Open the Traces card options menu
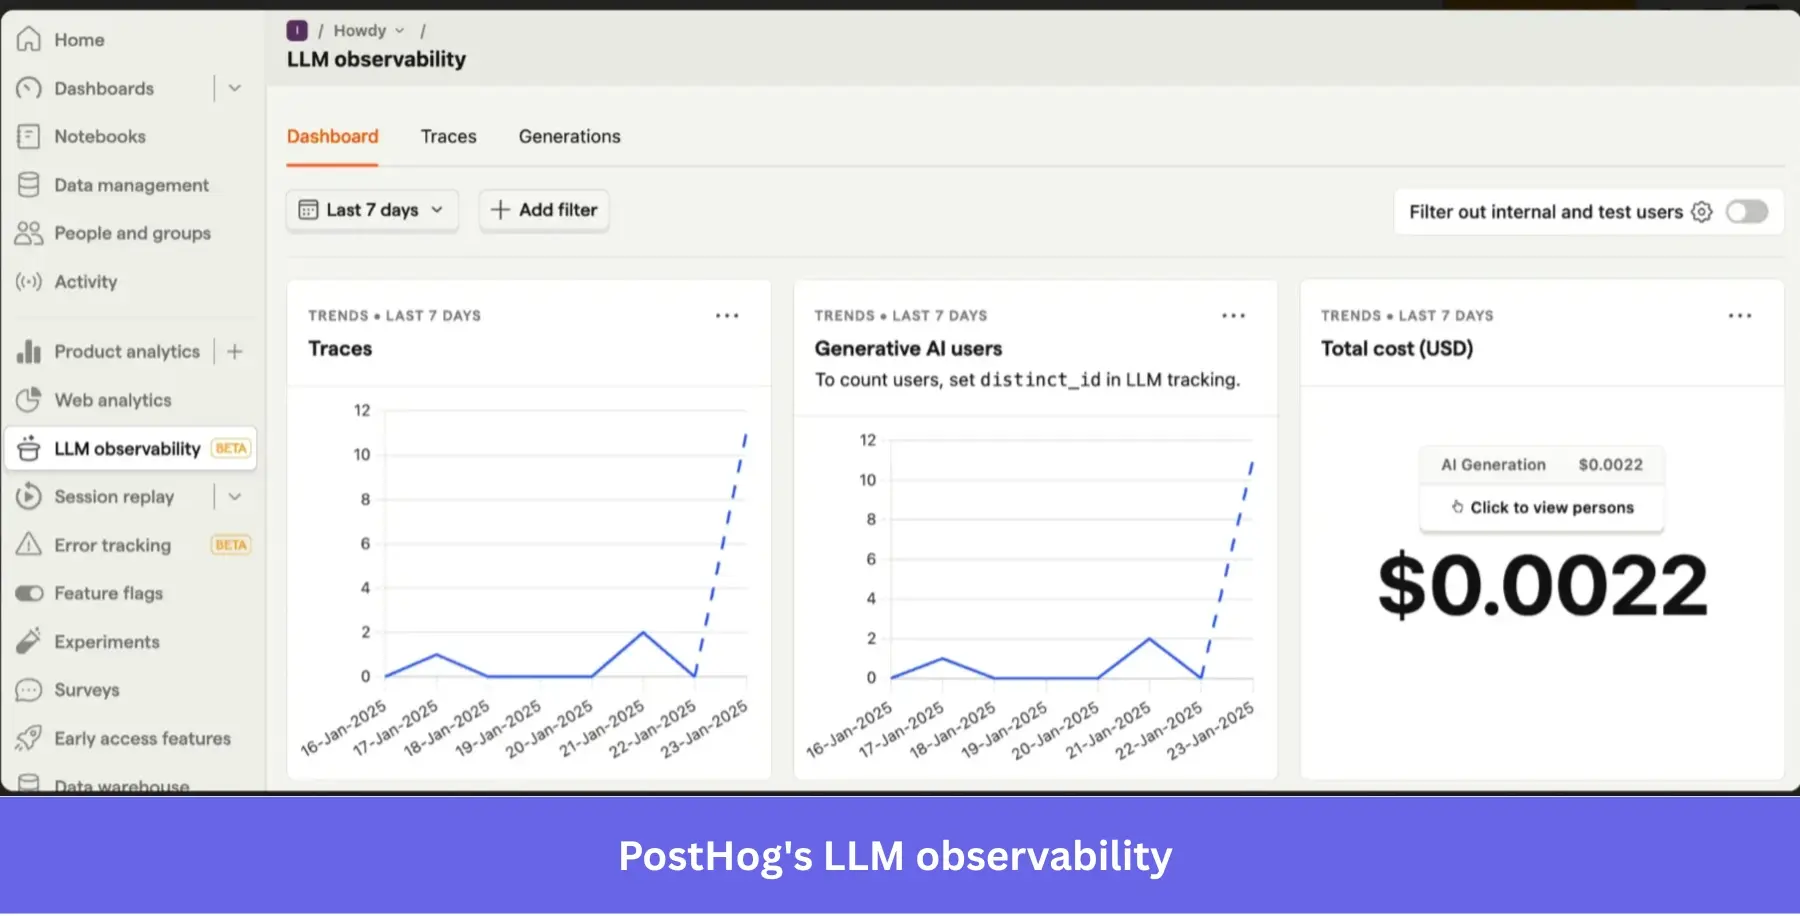This screenshot has height=916, width=1800. (x=727, y=315)
